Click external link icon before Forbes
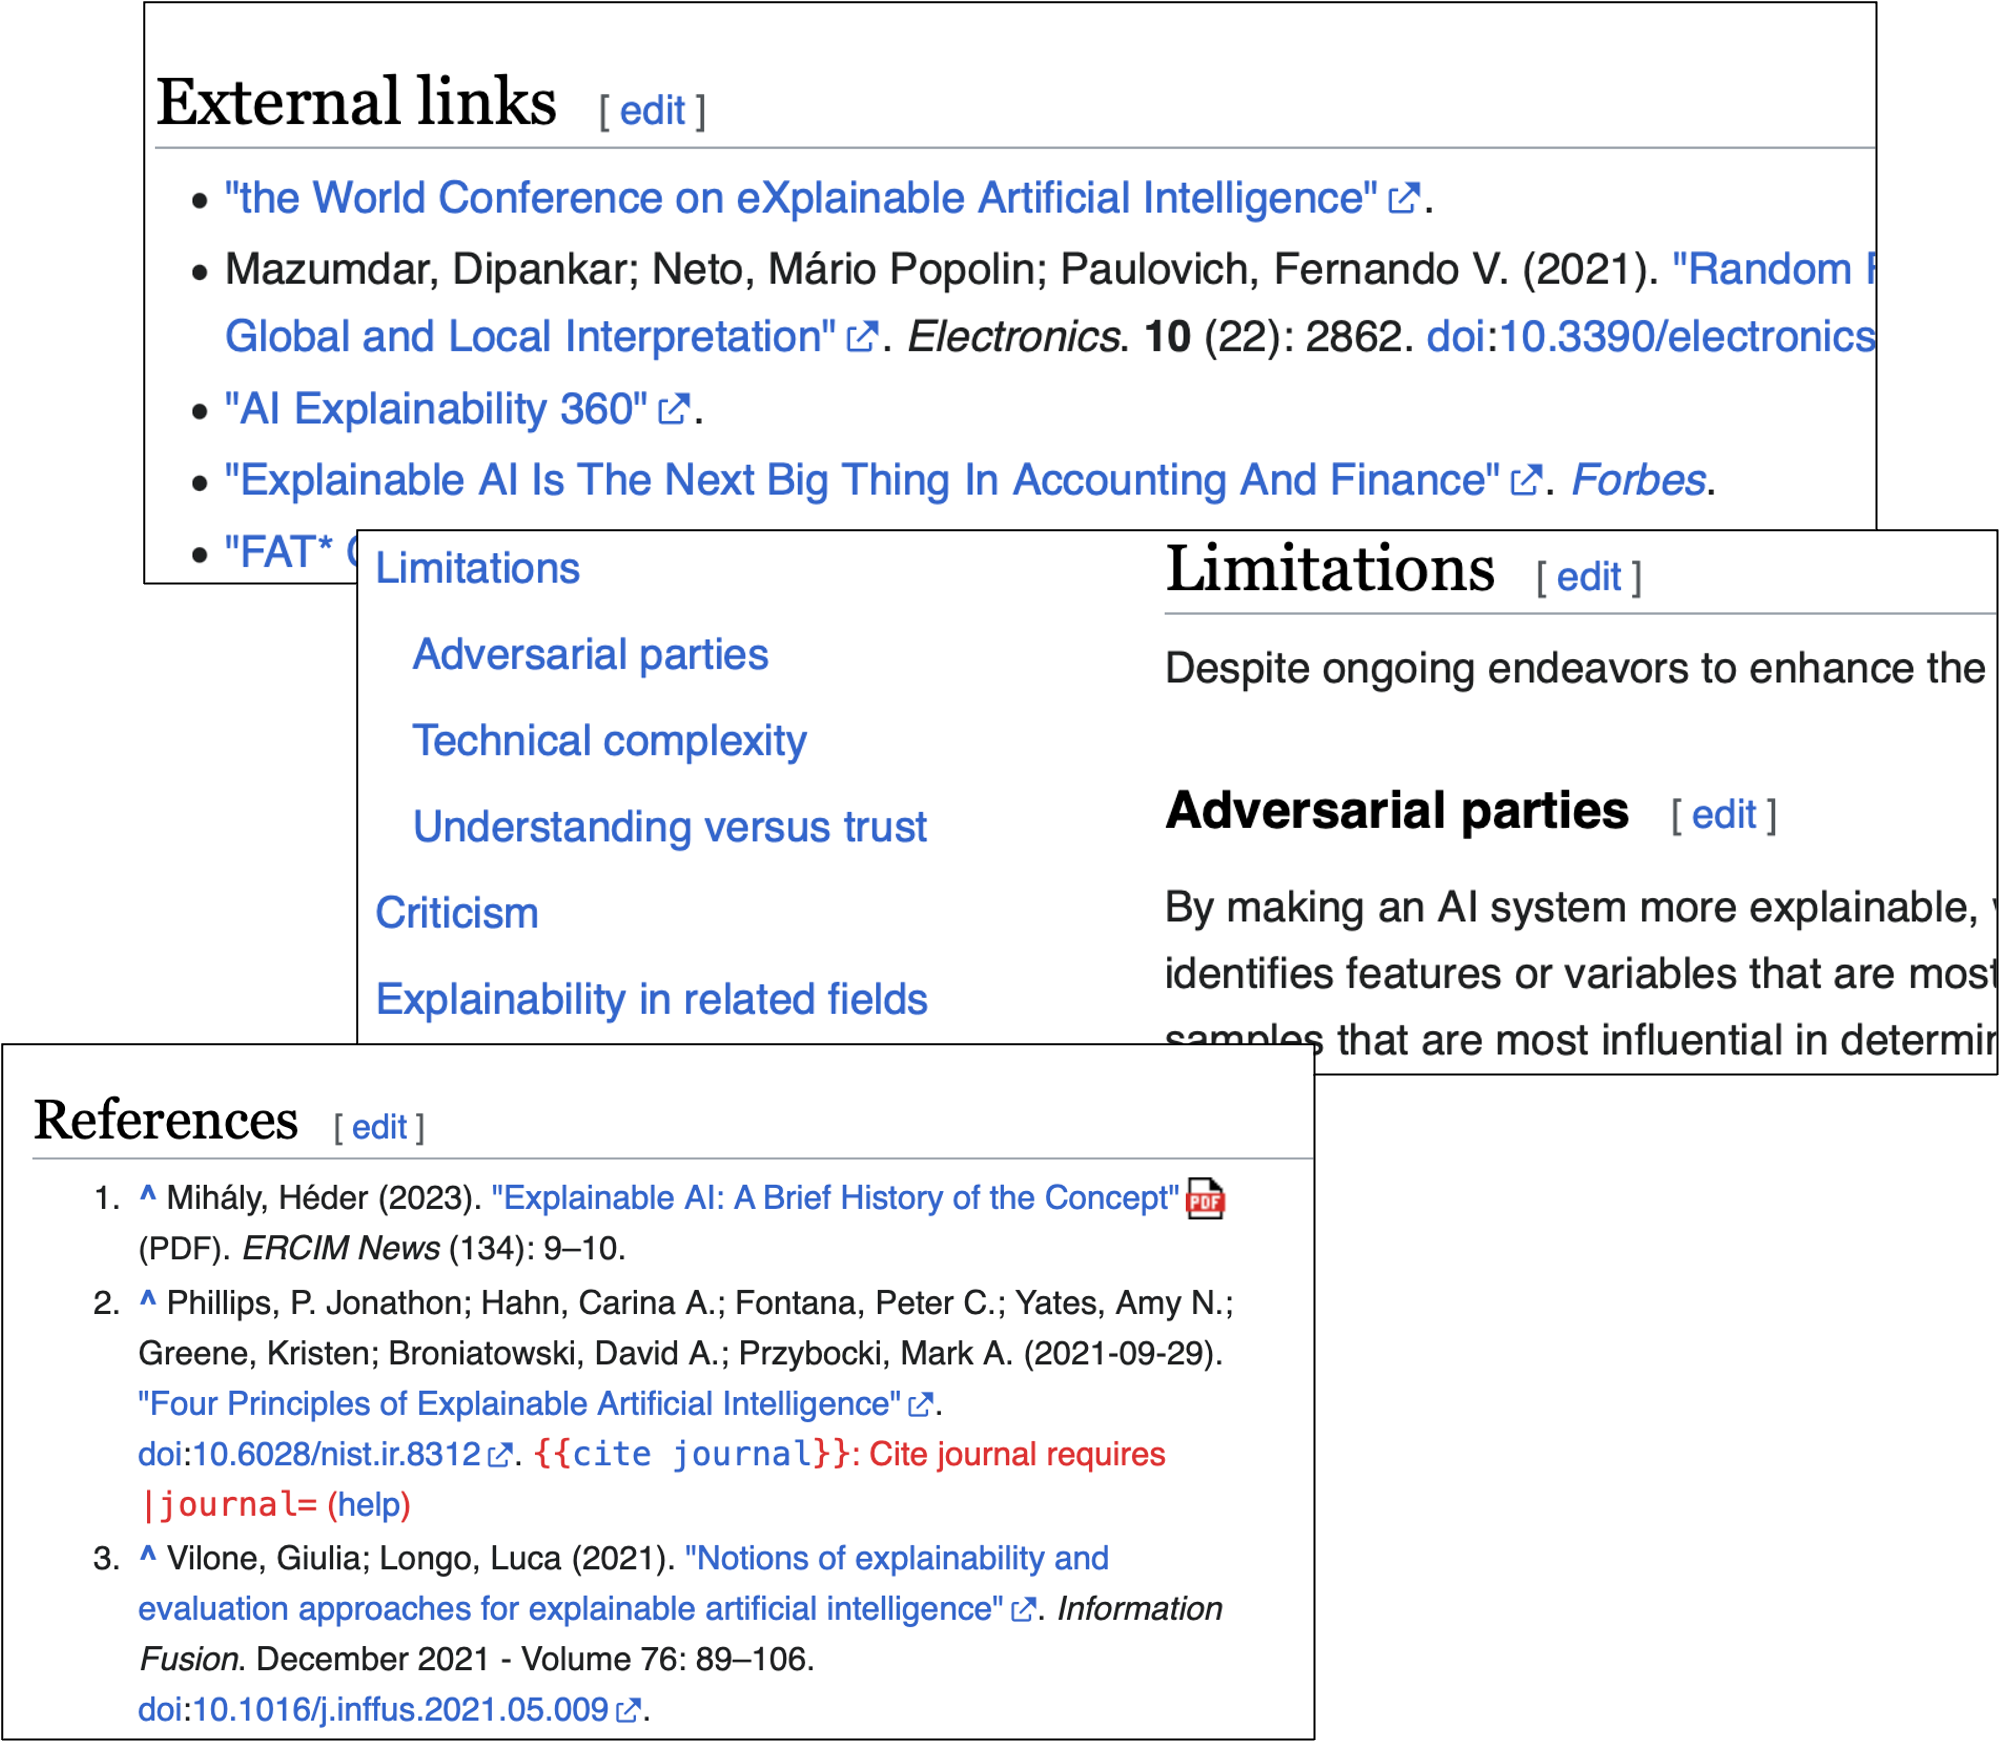The image size is (2002, 1741). click(1525, 481)
